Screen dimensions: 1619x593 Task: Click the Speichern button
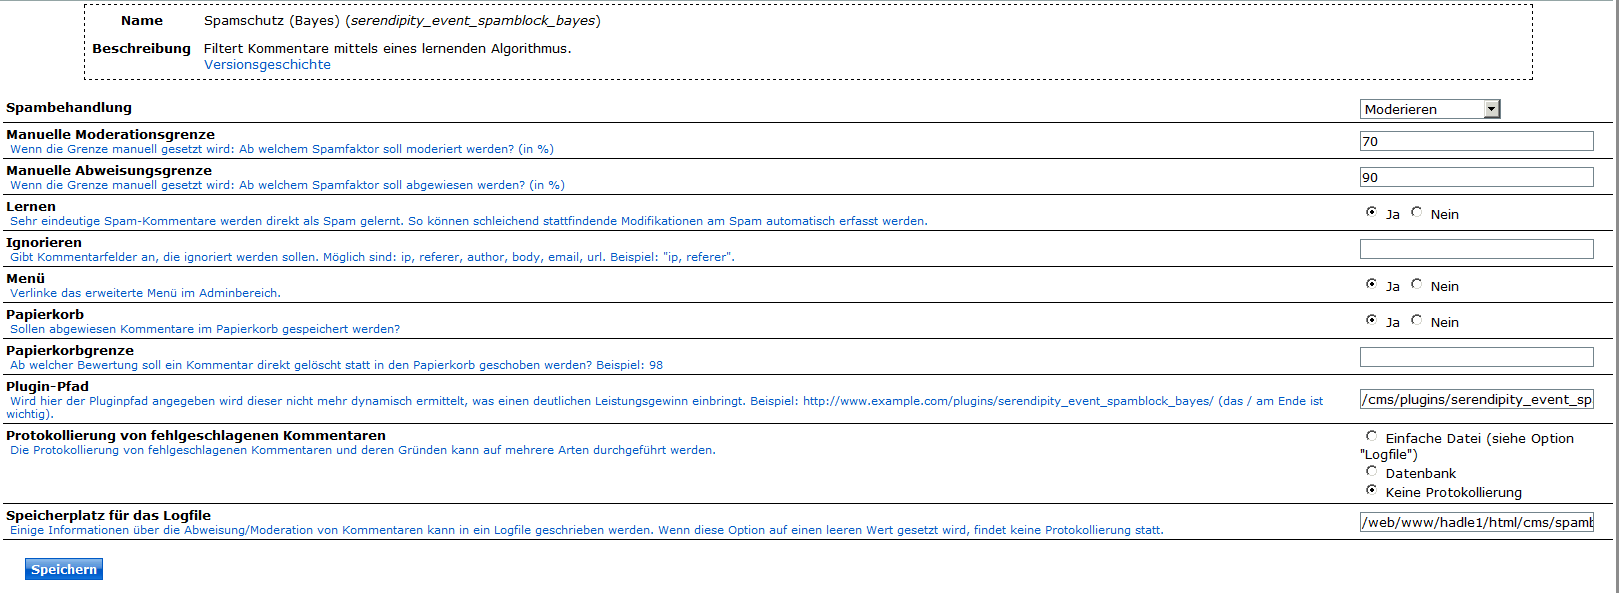coord(64,569)
